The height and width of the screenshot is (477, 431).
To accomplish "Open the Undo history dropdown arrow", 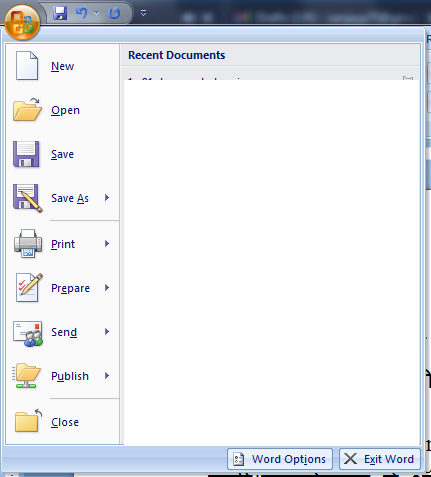I will 96,13.
